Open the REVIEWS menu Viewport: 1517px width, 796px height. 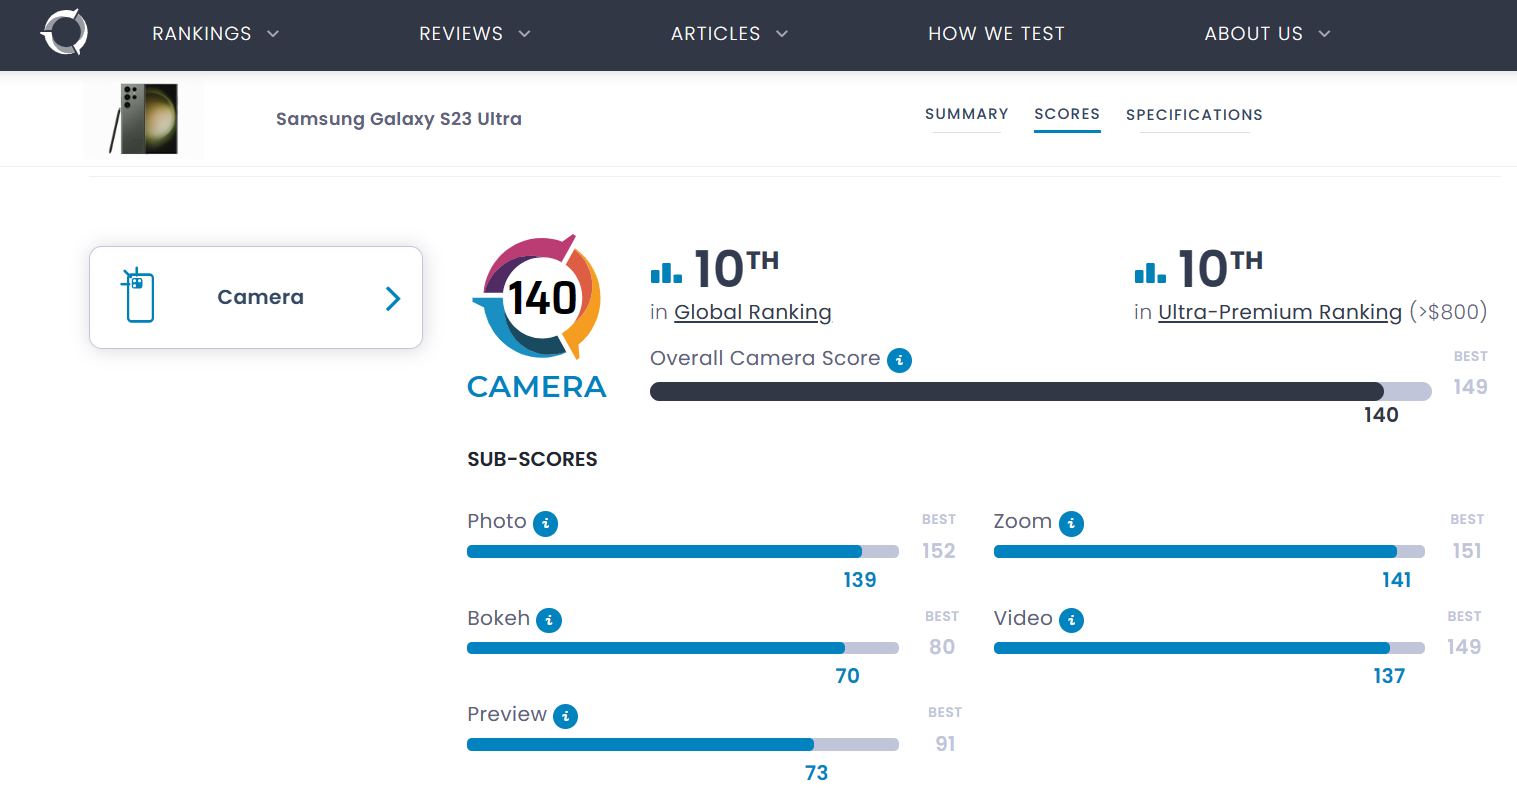point(461,34)
